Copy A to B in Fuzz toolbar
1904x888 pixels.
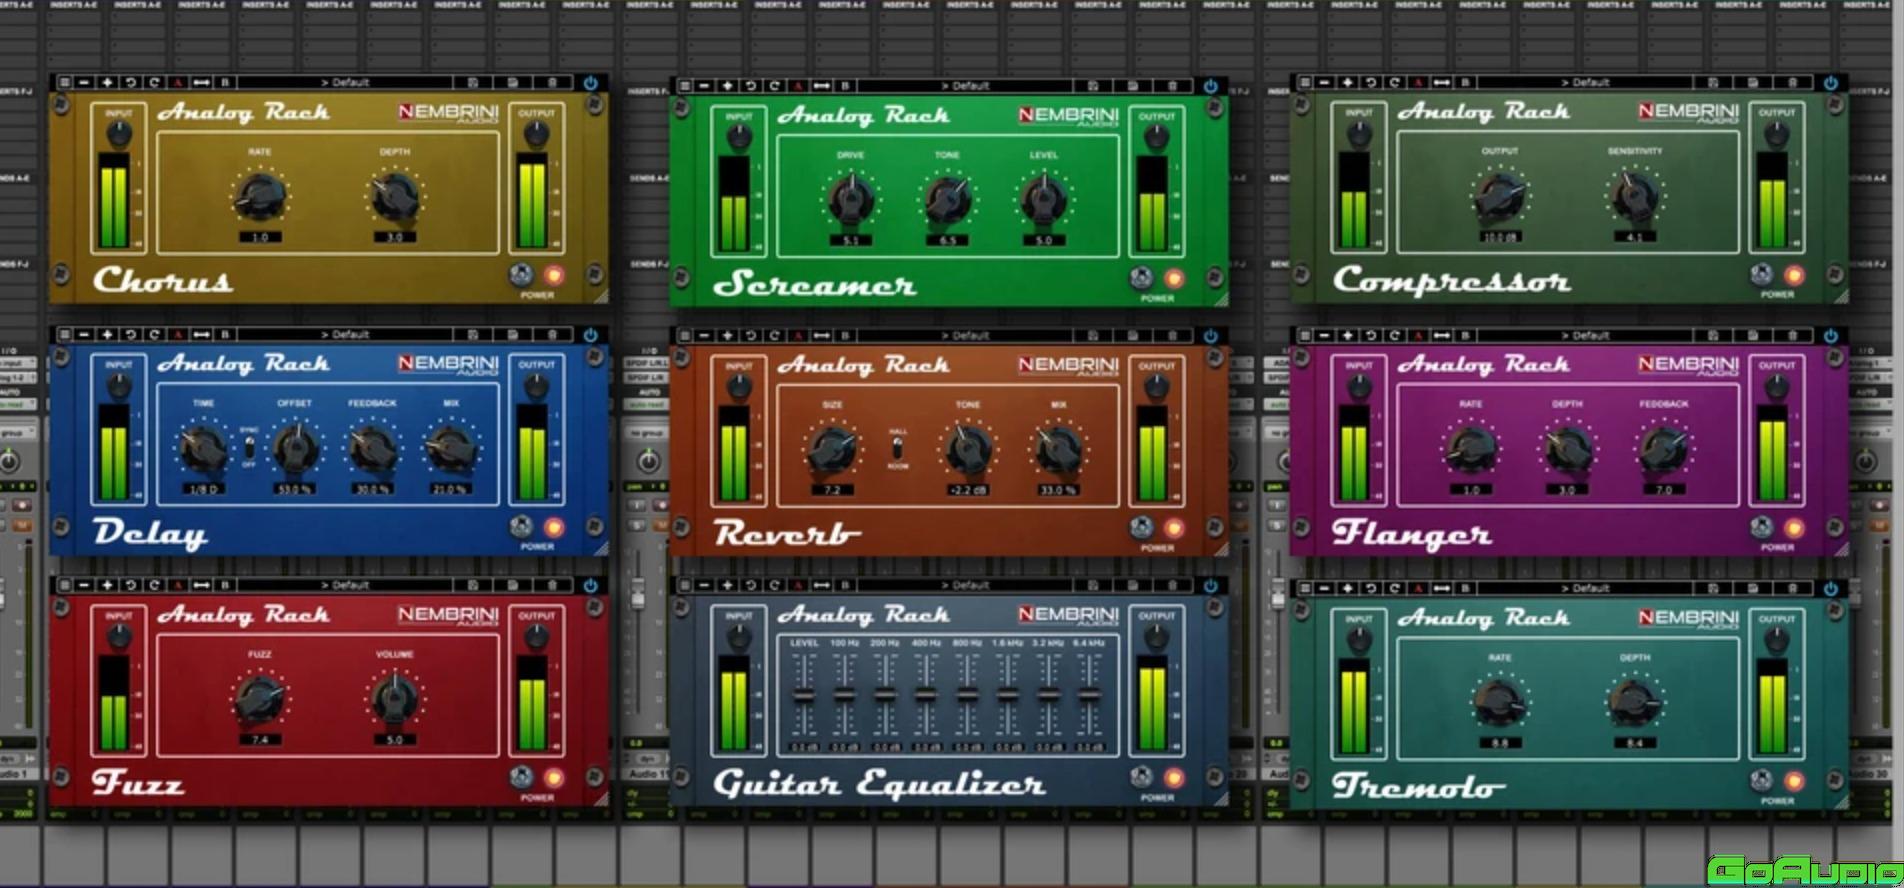pyautogui.click(x=201, y=585)
